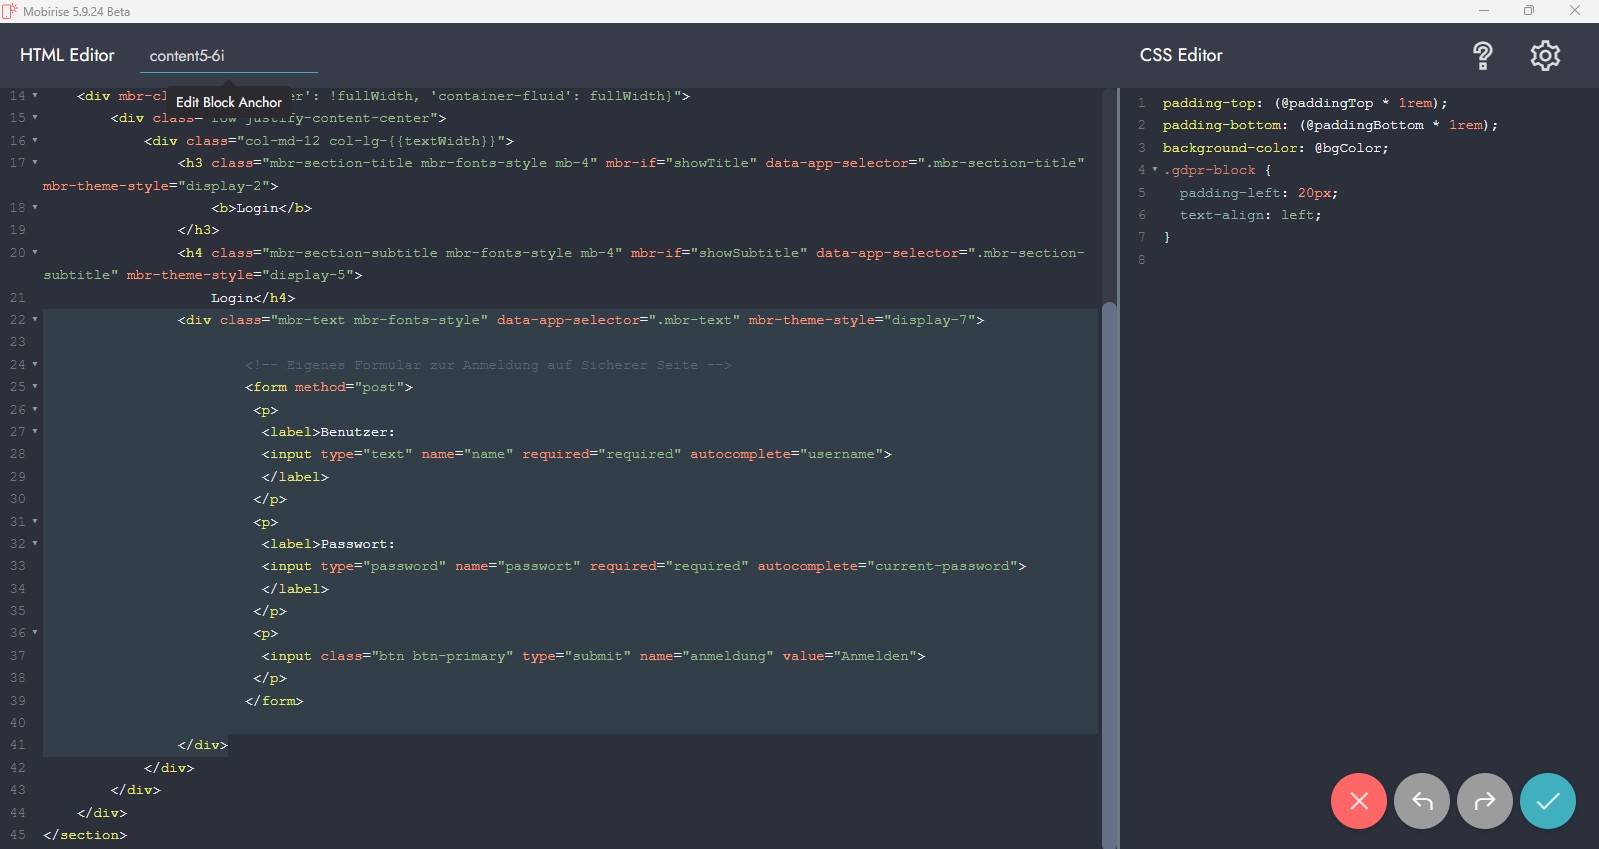
Task: Collapse the Passwort label at line 32
Action: [x=35, y=544]
